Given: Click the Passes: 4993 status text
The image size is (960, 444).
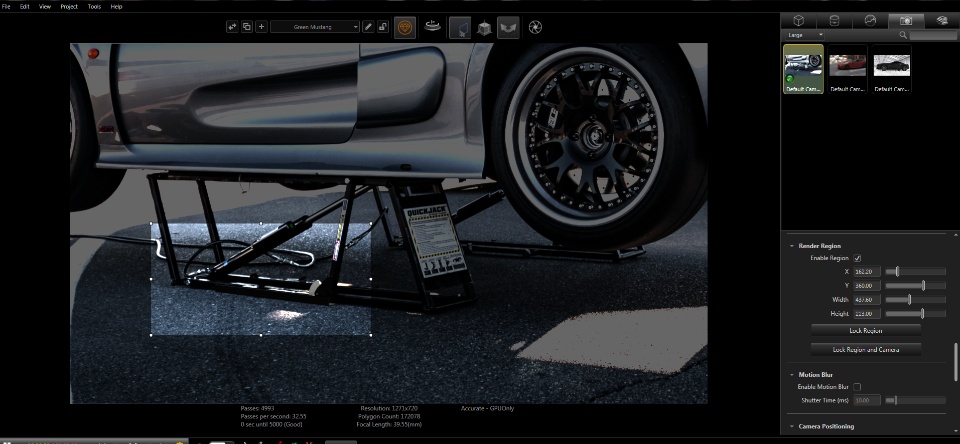Looking at the screenshot, I should [x=257, y=408].
